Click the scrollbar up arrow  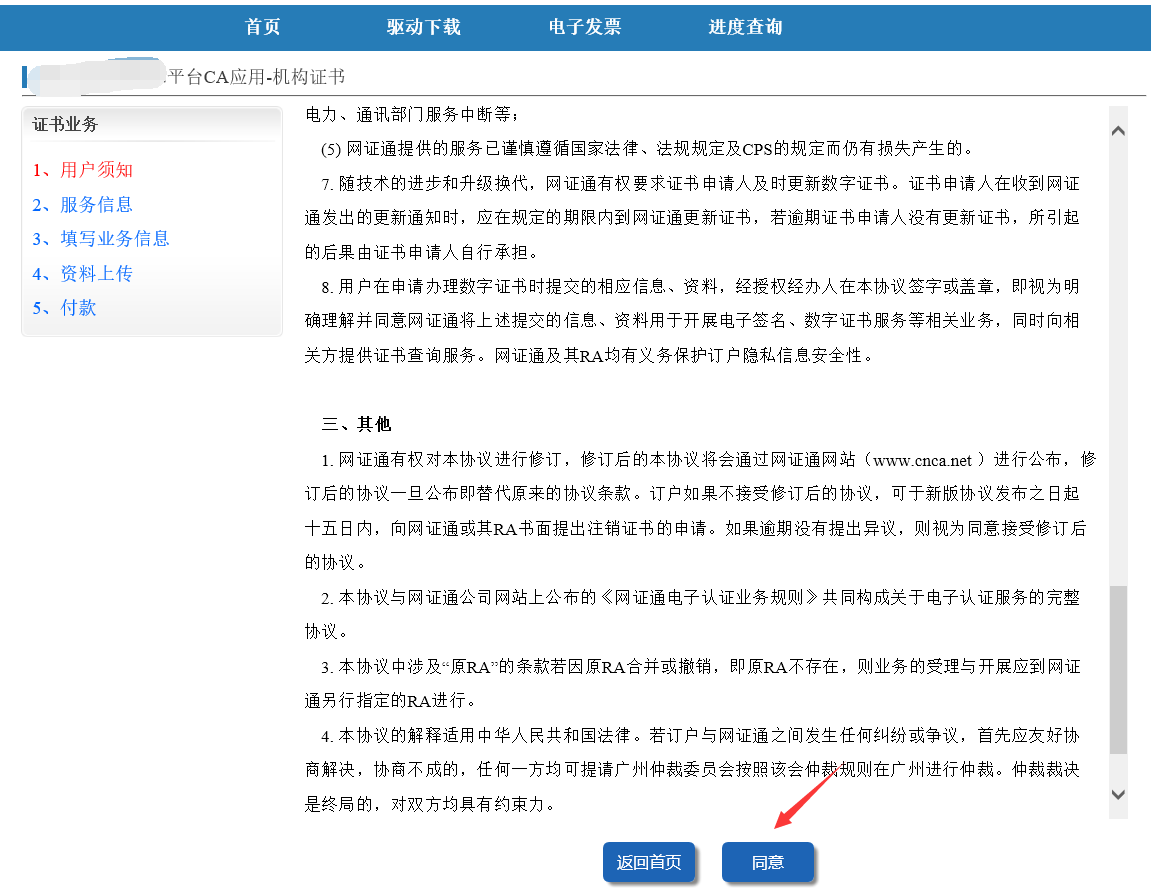click(x=1118, y=131)
